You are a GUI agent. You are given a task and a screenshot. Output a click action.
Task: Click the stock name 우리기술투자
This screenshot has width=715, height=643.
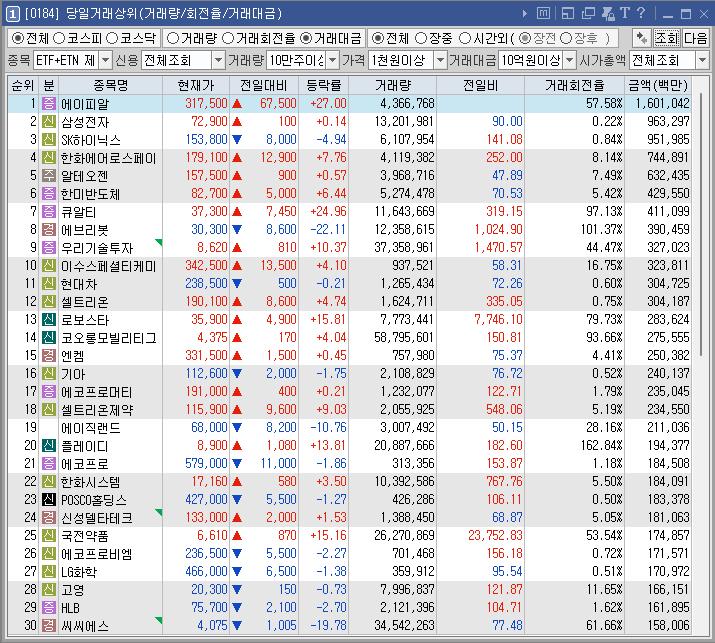point(97,248)
